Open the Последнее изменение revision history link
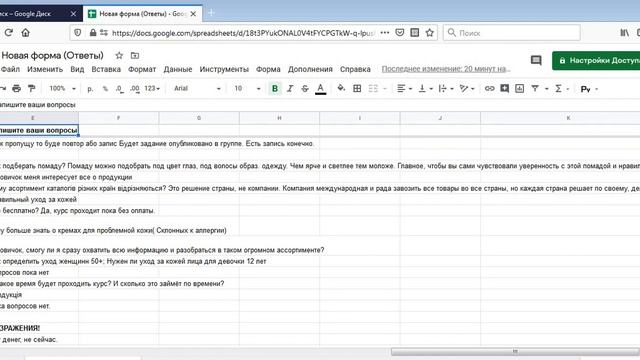Image resolution: width=640 pixels, height=360 pixels. pos(446,69)
